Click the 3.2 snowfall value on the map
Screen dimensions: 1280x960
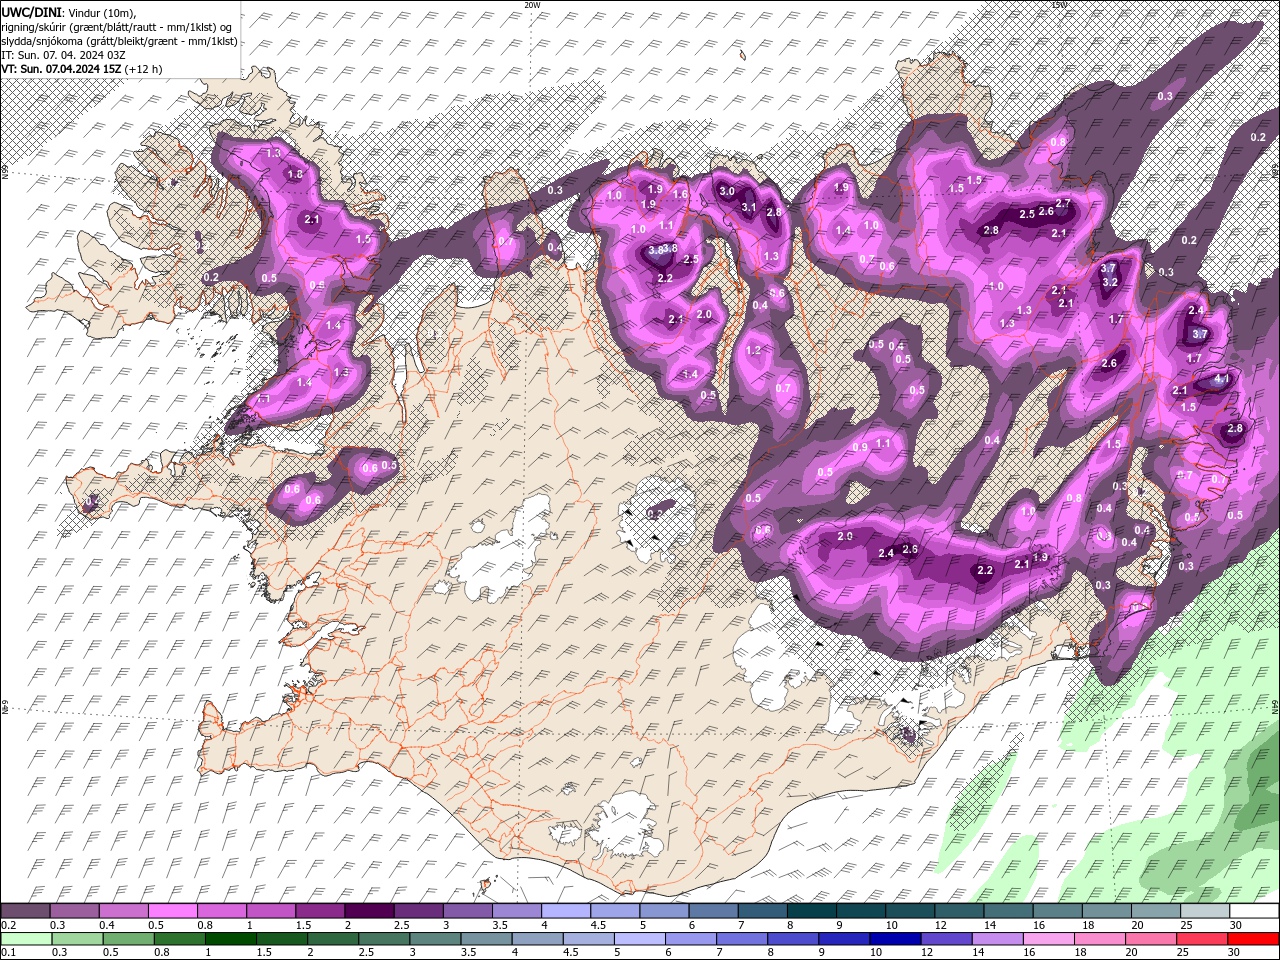1109,282
